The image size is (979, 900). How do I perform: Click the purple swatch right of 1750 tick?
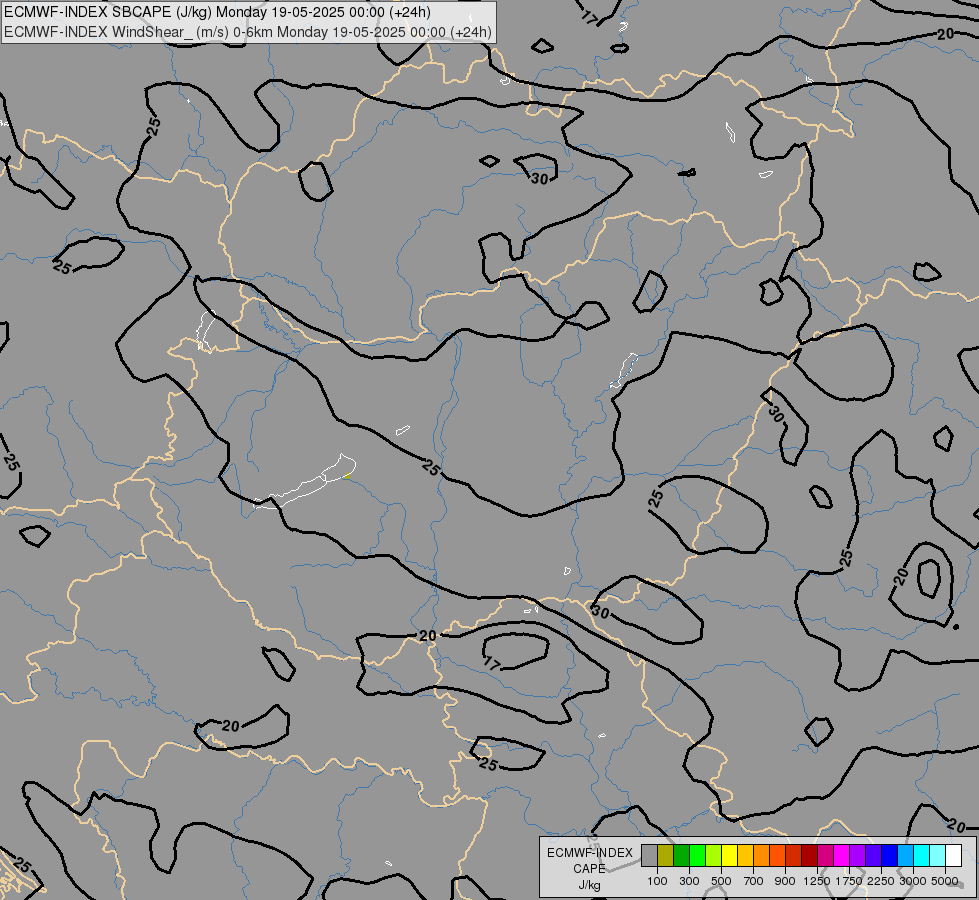pos(857,855)
